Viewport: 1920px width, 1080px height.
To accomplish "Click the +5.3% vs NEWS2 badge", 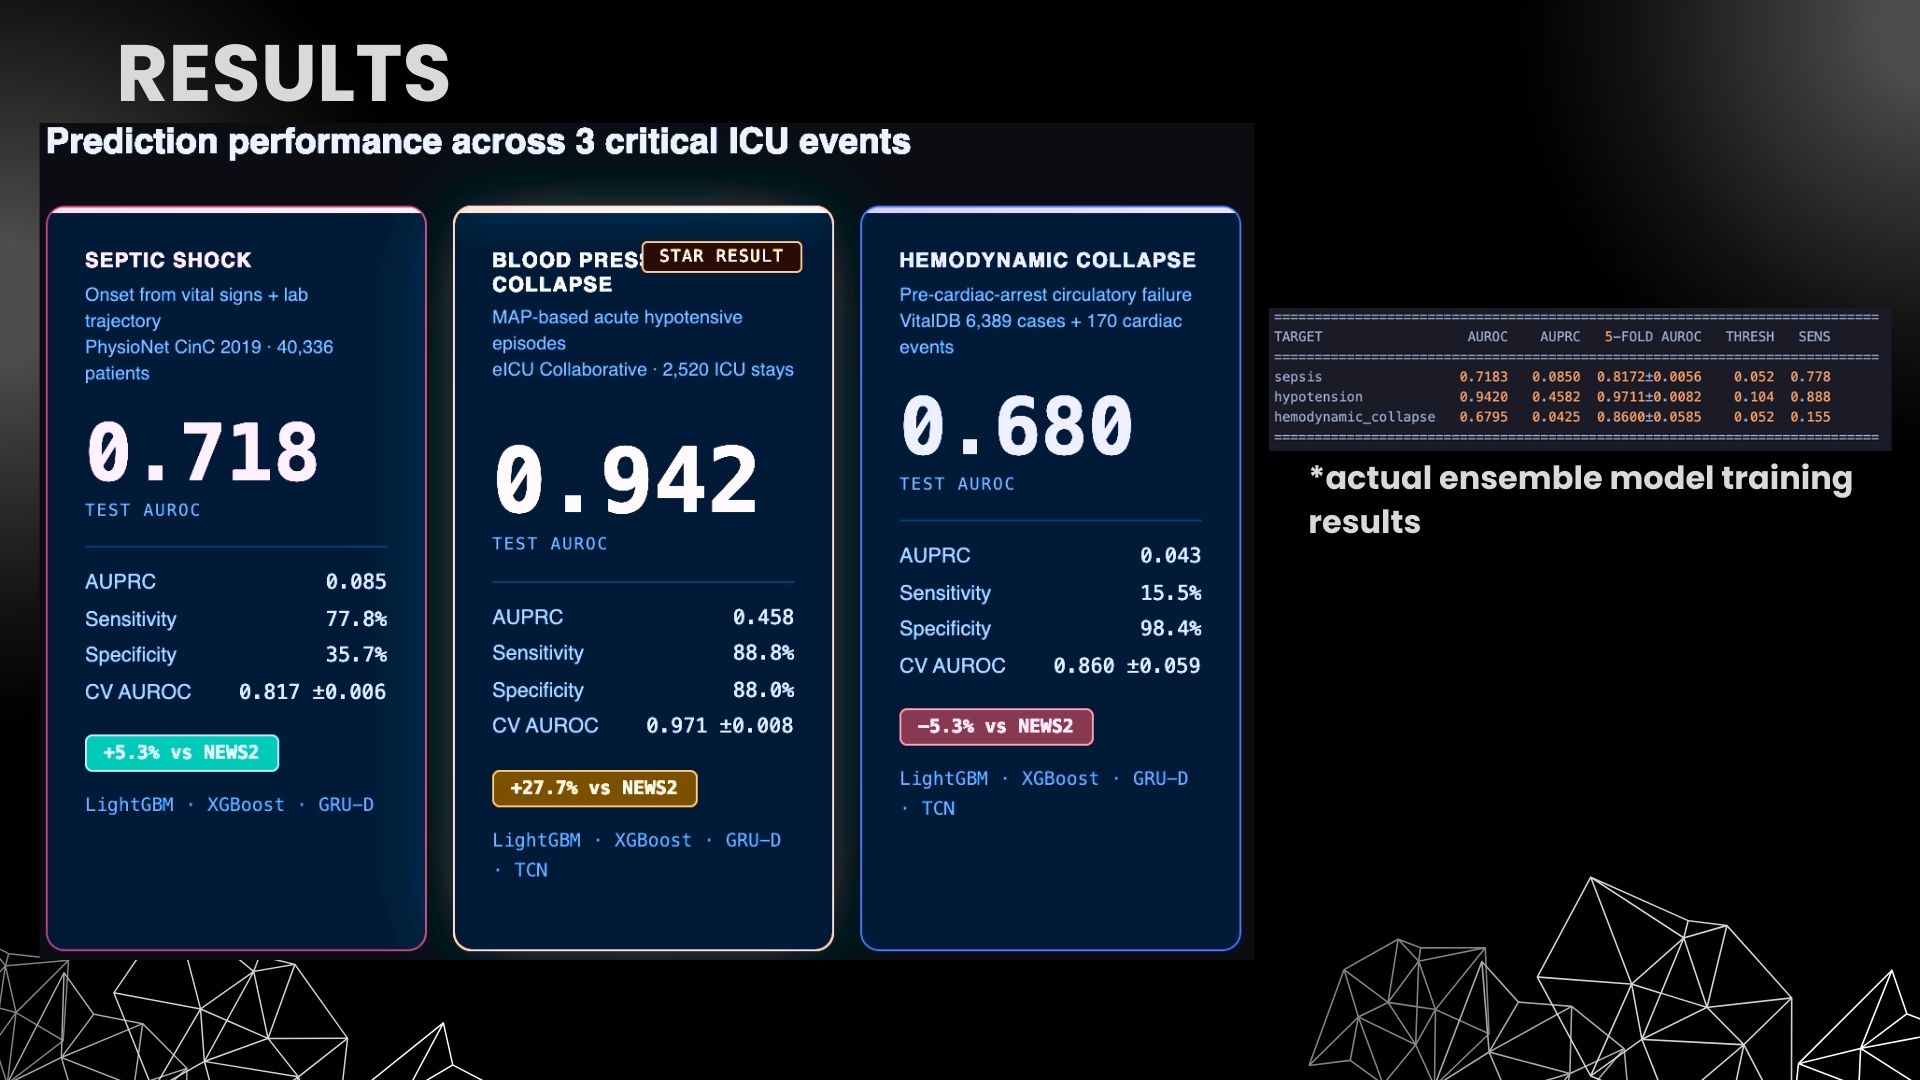I will (181, 753).
